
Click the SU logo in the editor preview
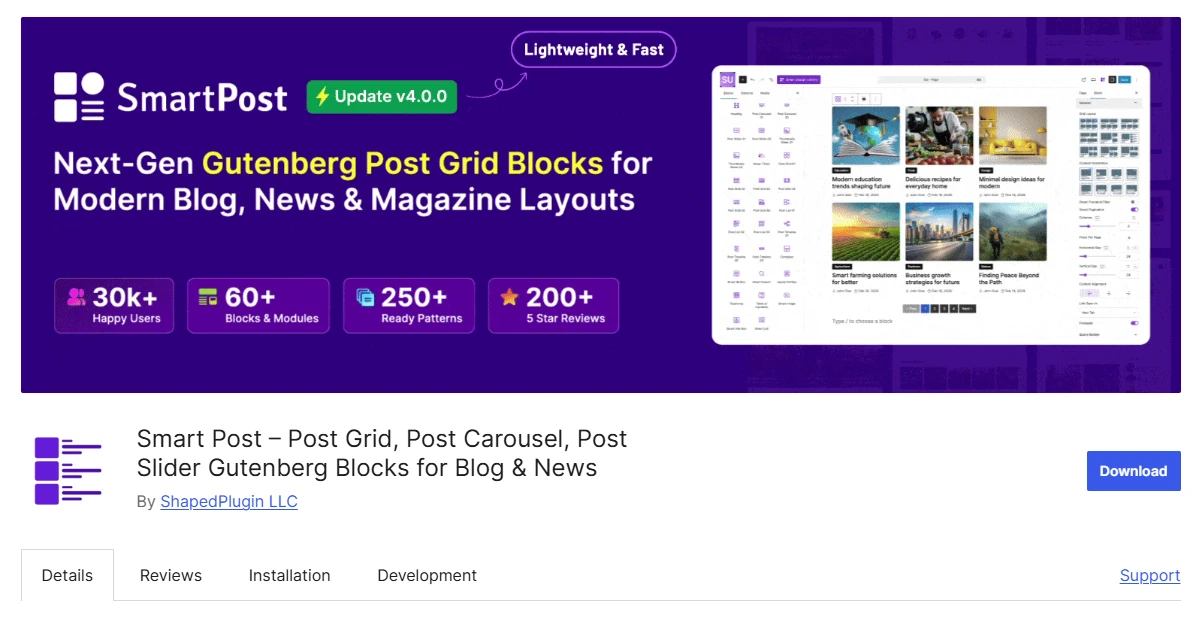727,79
